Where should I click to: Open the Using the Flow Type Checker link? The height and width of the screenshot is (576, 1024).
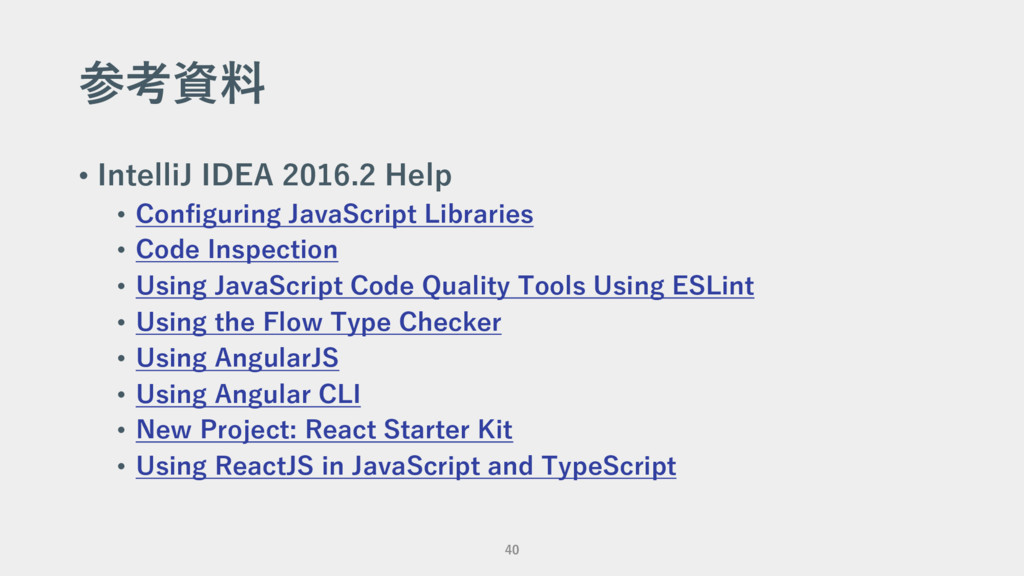coord(319,322)
